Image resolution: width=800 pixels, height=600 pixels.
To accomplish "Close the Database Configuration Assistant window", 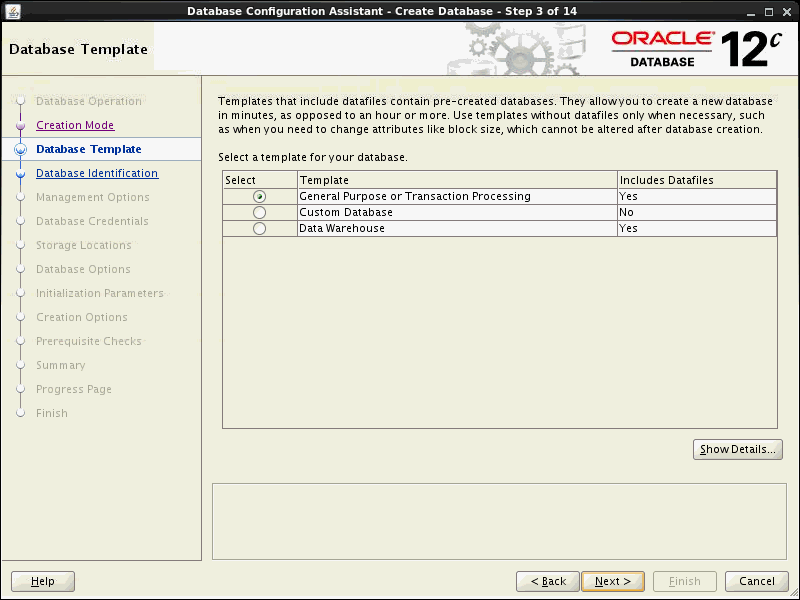I will [x=787, y=12].
